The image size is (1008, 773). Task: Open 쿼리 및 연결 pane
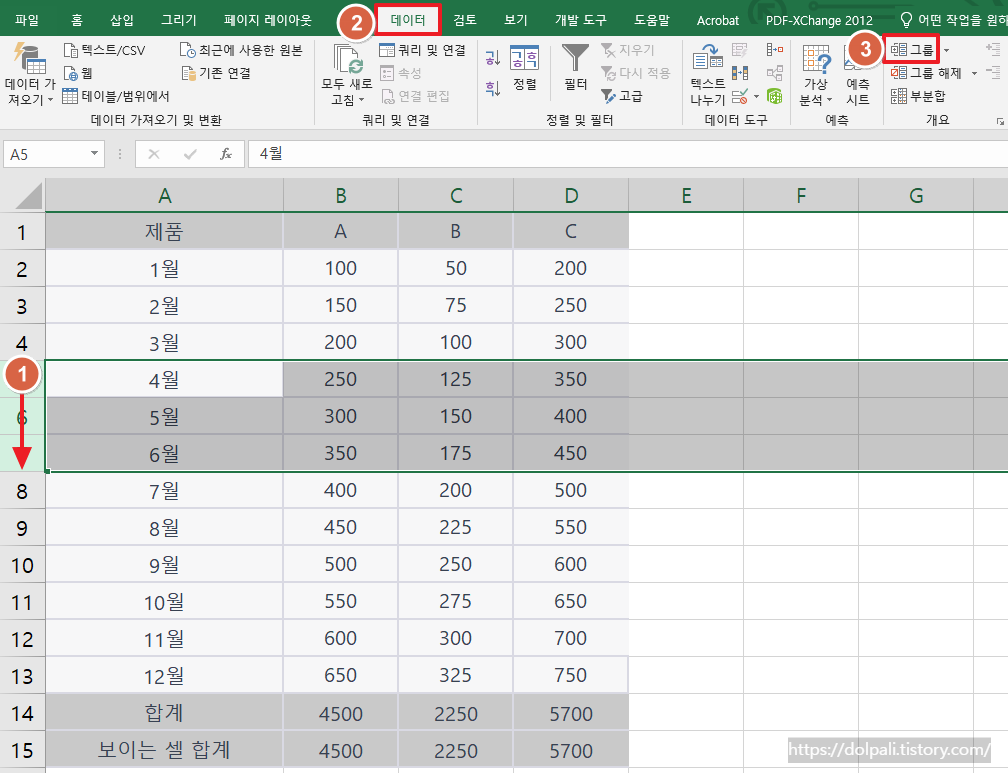(422, 50)
